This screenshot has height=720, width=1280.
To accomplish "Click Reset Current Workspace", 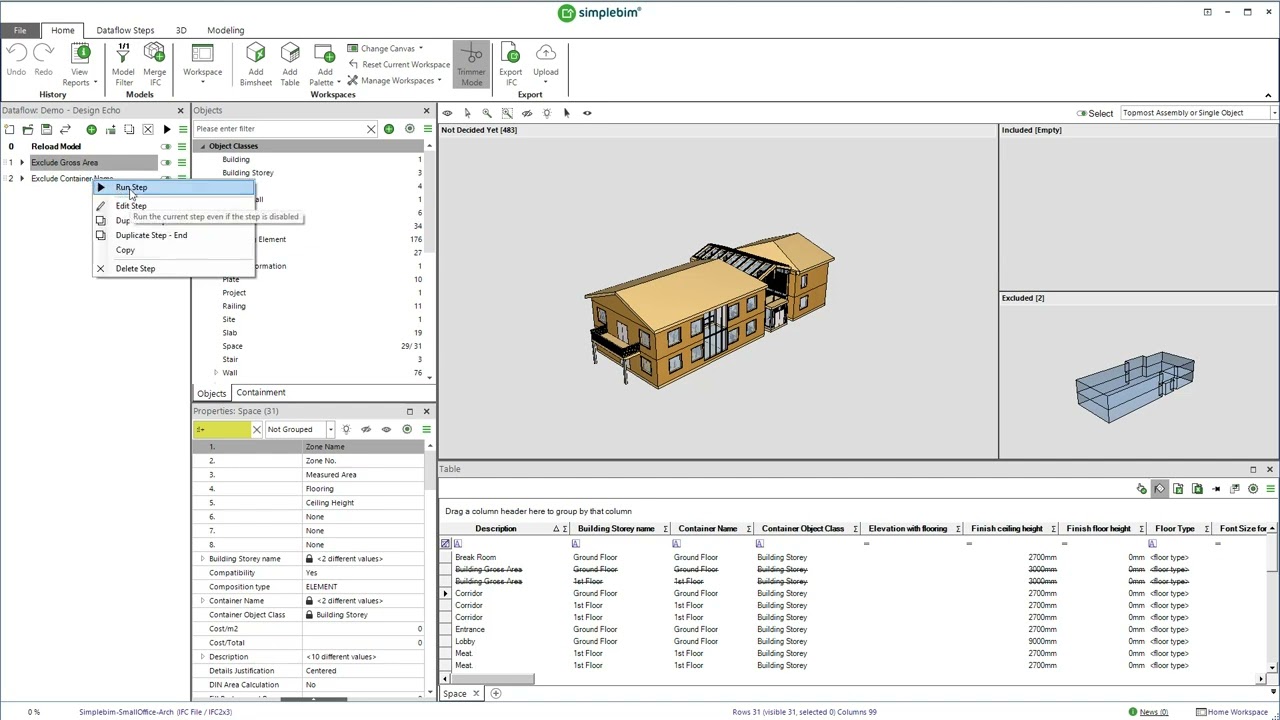I will click(398, 64).
